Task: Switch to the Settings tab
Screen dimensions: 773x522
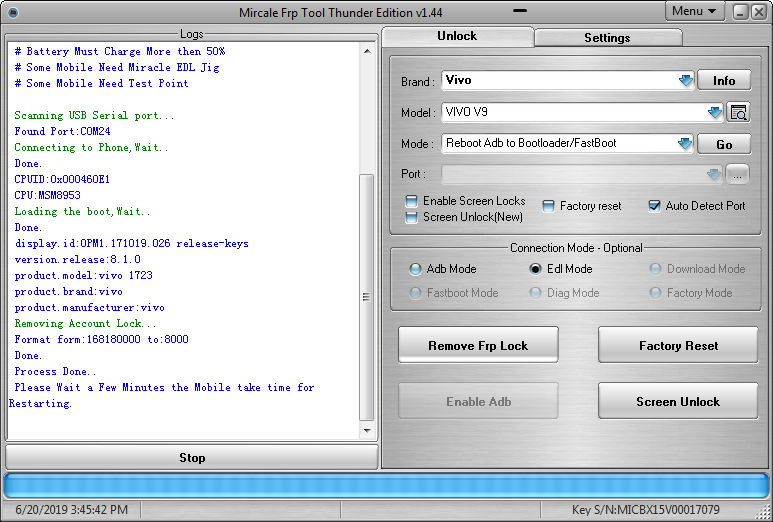Action: pos(607,38)
